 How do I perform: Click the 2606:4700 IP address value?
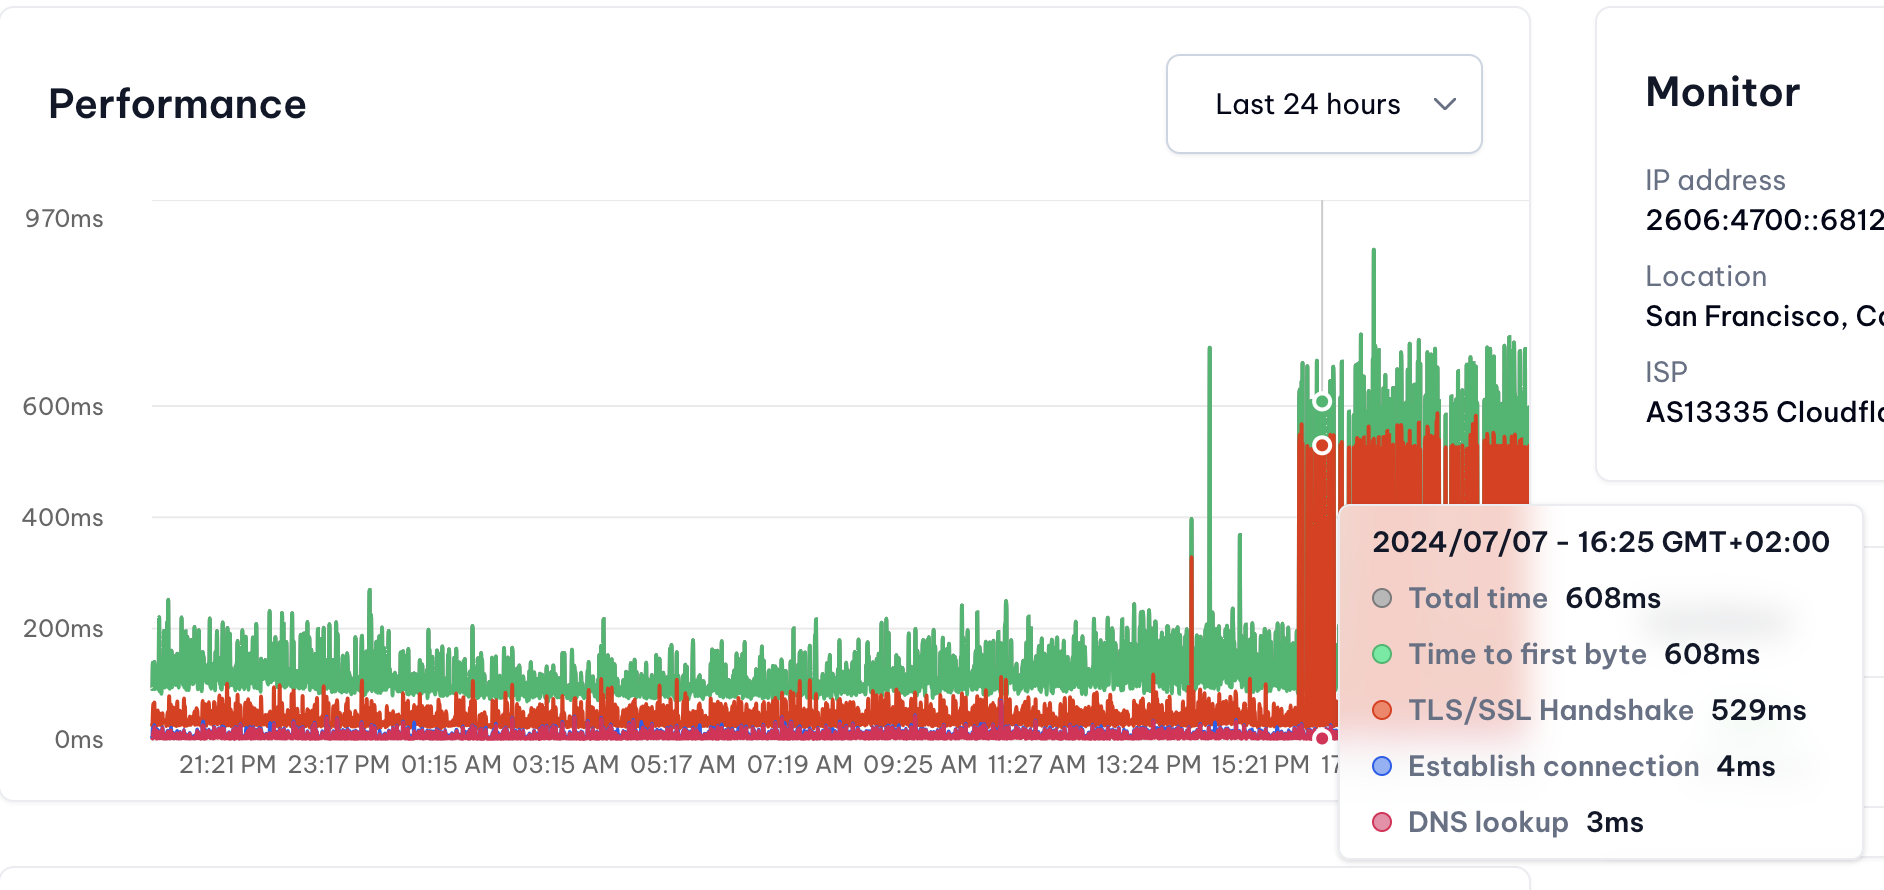[1764, 220]
